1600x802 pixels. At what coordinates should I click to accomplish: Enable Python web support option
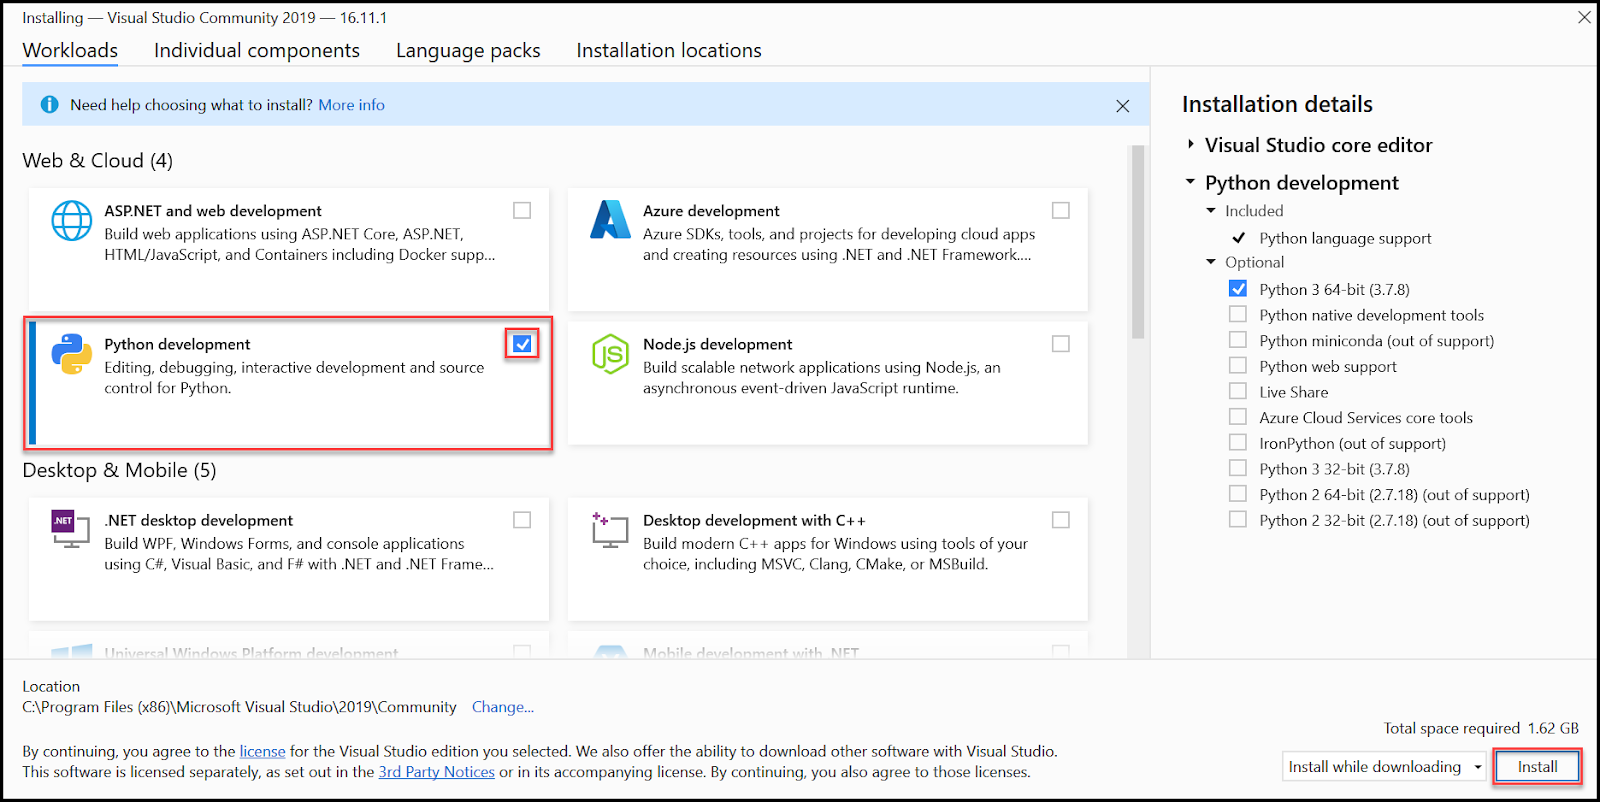pos(1238,366)
